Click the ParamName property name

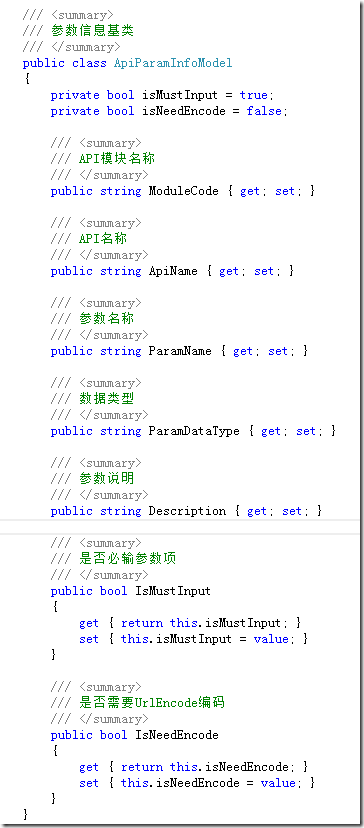pyautogui.click(x=180, y=351)
